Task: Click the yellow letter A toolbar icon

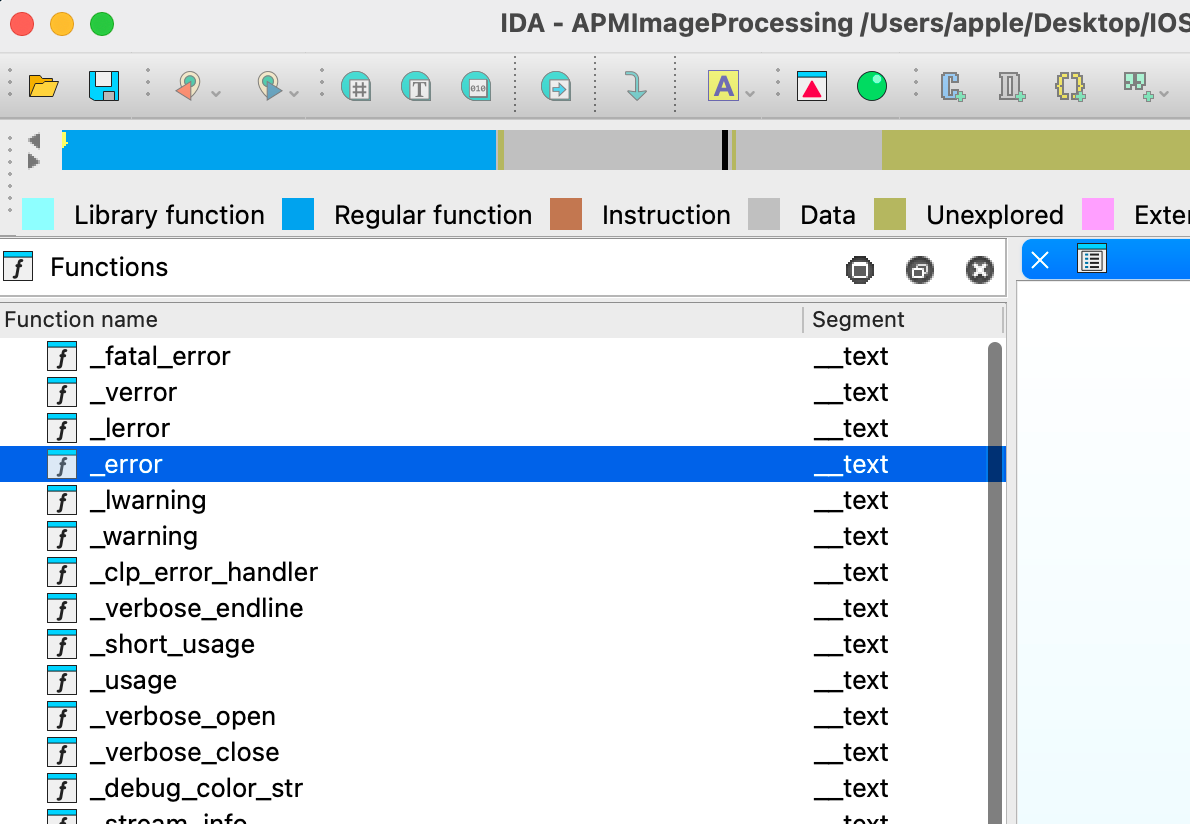Action: tap(723, 86)
